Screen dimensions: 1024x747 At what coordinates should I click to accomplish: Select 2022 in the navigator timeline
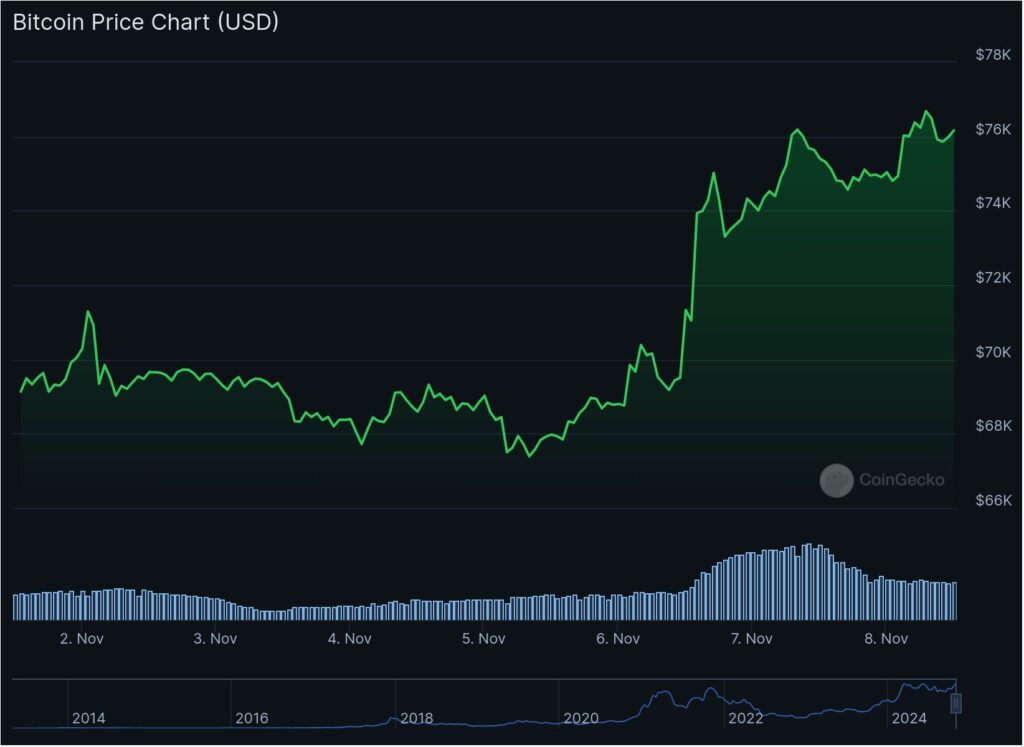tap(745, 718)
